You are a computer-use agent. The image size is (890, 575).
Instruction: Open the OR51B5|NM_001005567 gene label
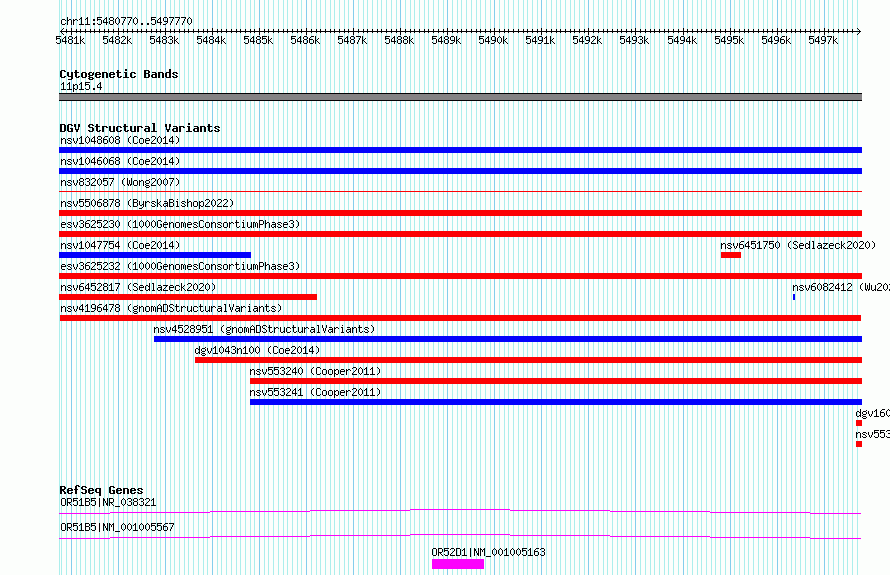pos(117,527)
